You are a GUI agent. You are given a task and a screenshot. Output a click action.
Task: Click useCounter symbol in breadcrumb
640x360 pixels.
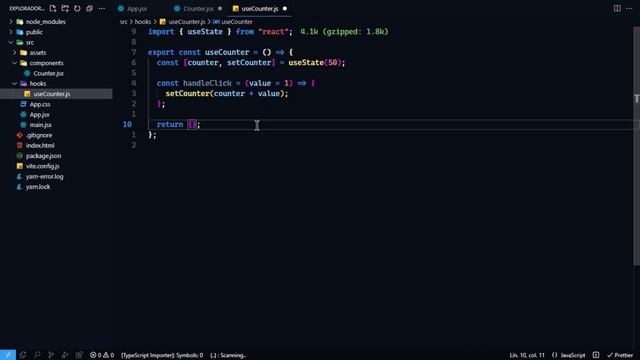[237, 22]
